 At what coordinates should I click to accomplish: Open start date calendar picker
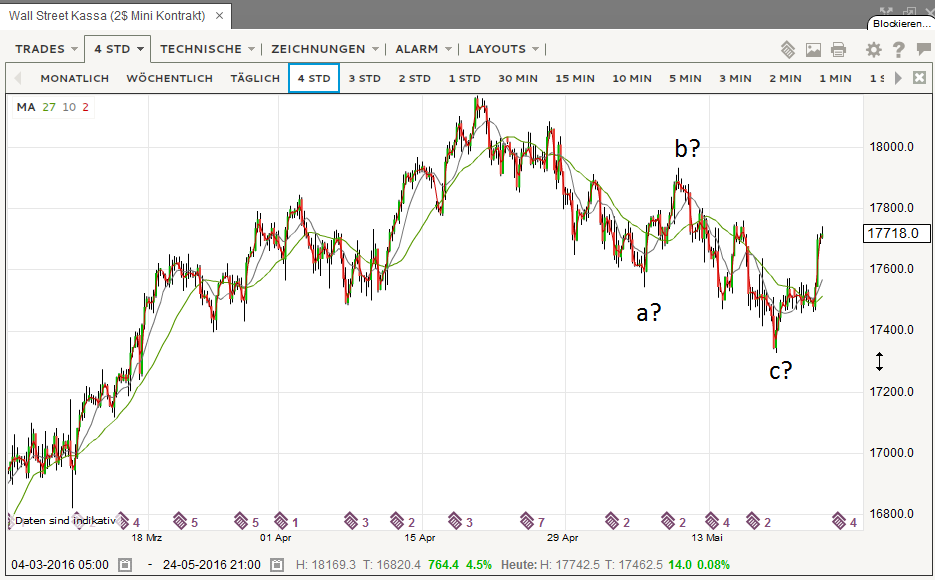[124, 565]
